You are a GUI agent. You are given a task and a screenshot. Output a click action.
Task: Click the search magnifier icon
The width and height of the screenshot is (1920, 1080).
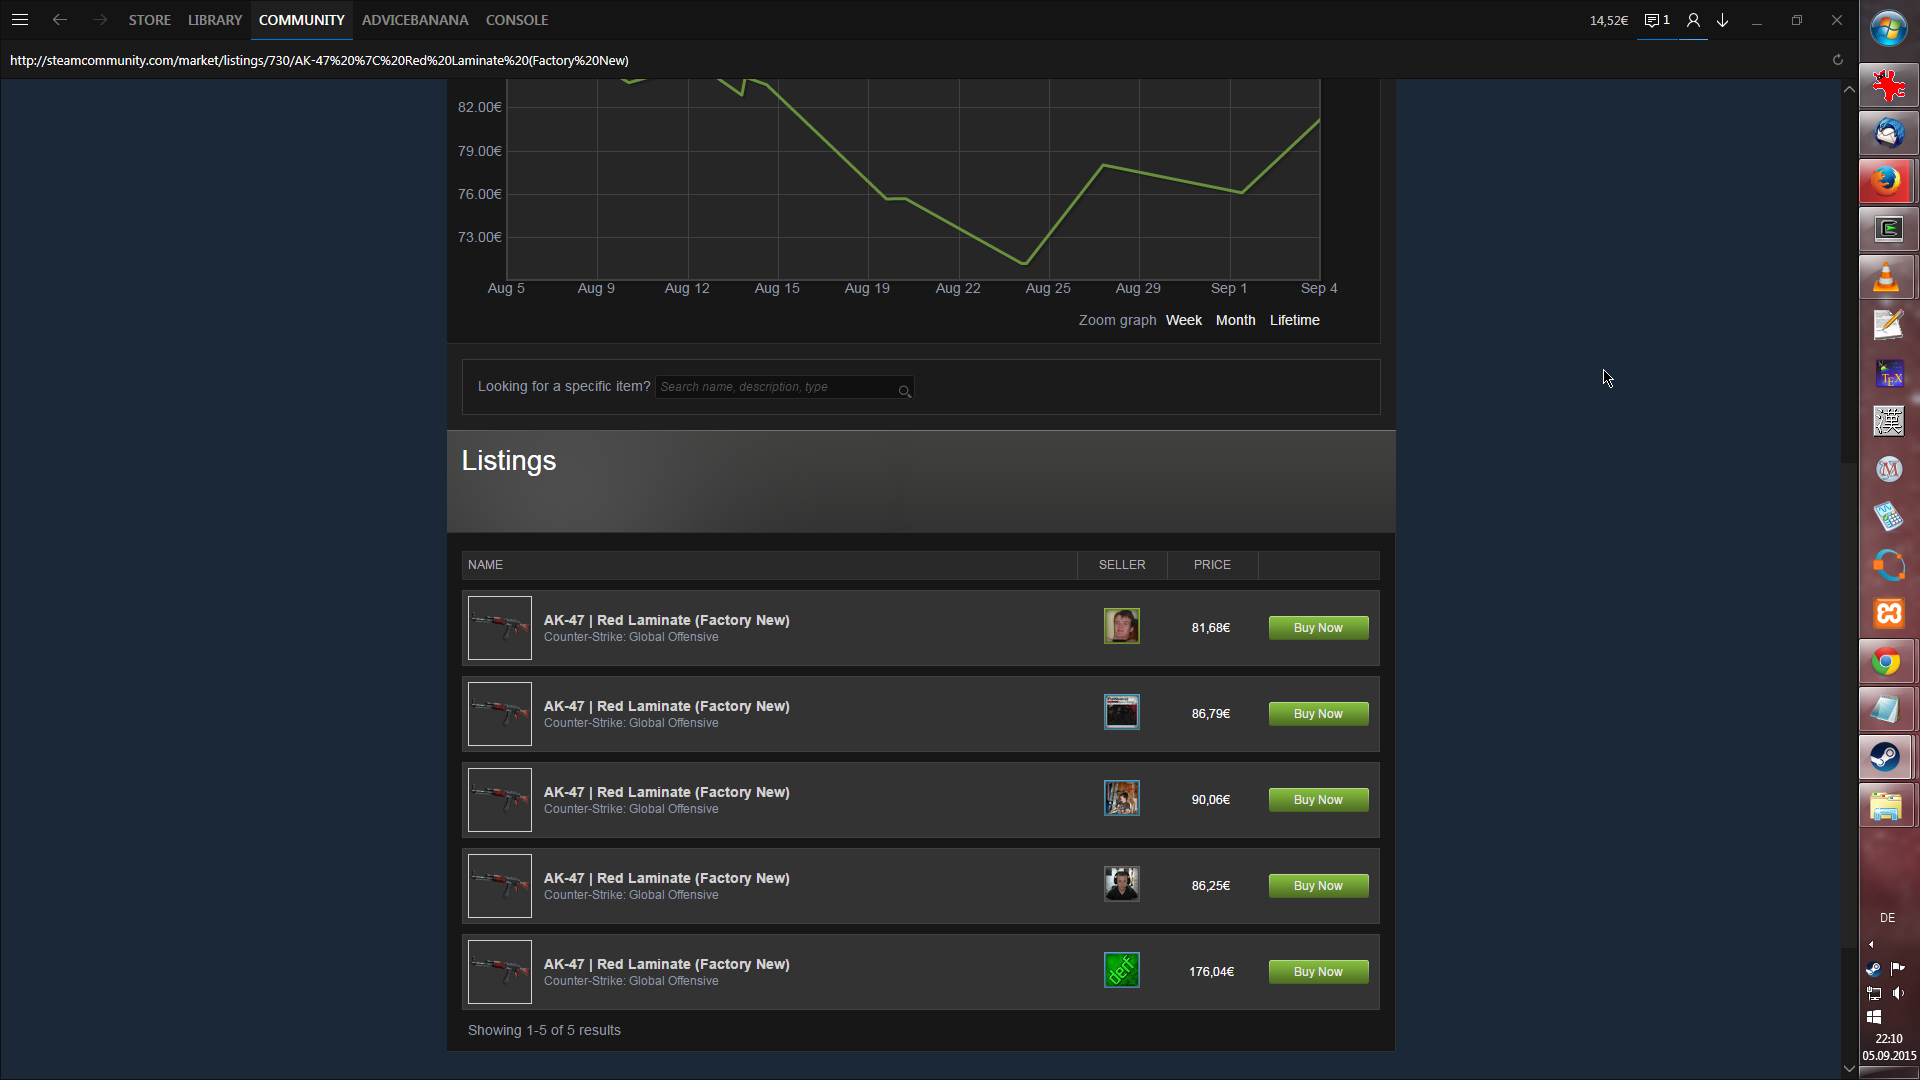pyautogui.click(x=904, y=391)
